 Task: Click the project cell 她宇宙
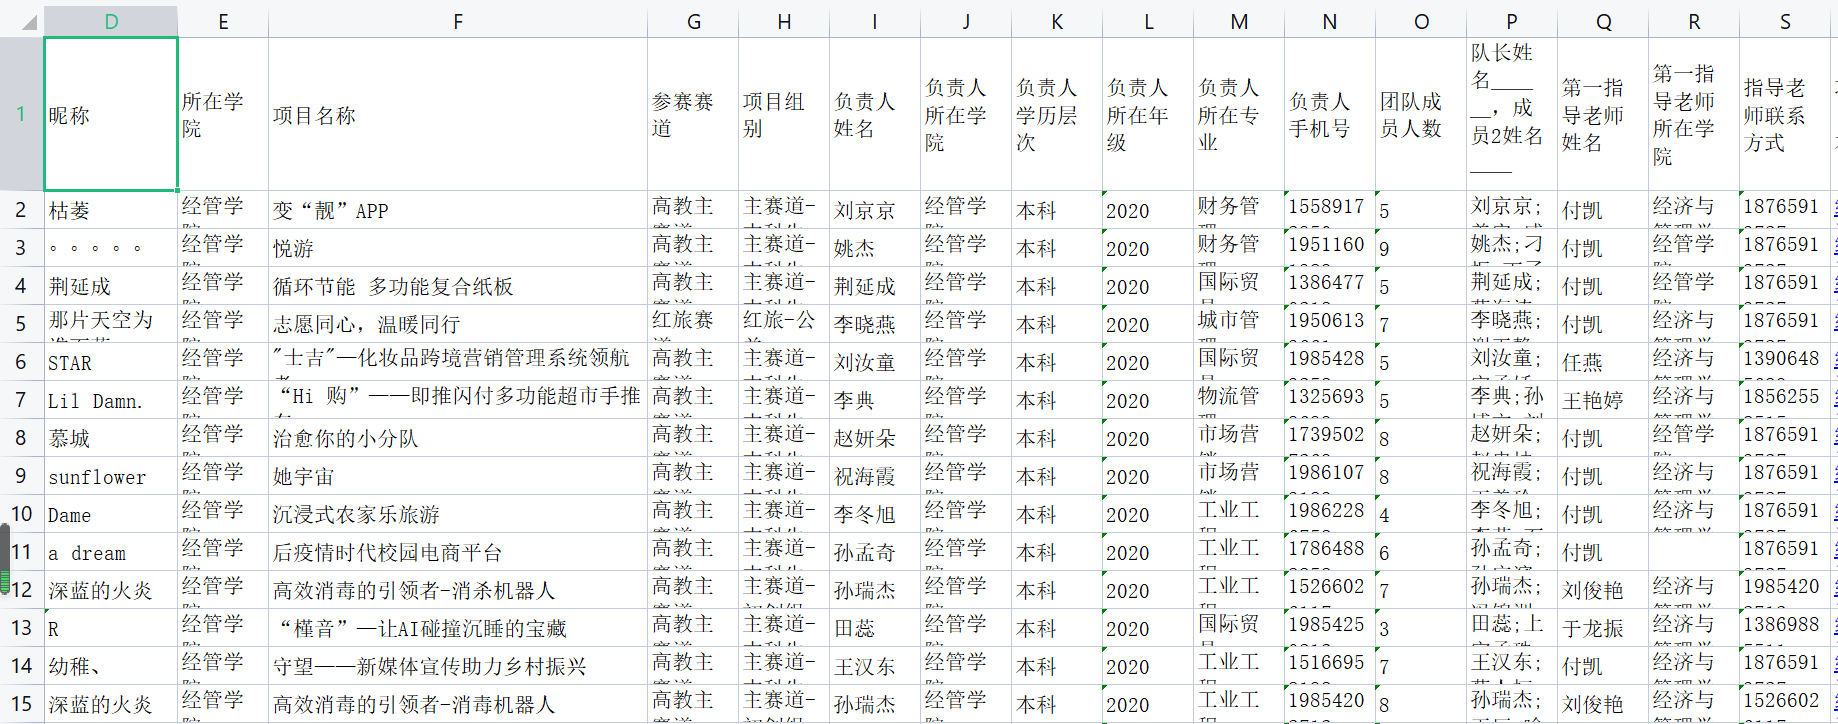pyautogui.click(x=457, y=477)
